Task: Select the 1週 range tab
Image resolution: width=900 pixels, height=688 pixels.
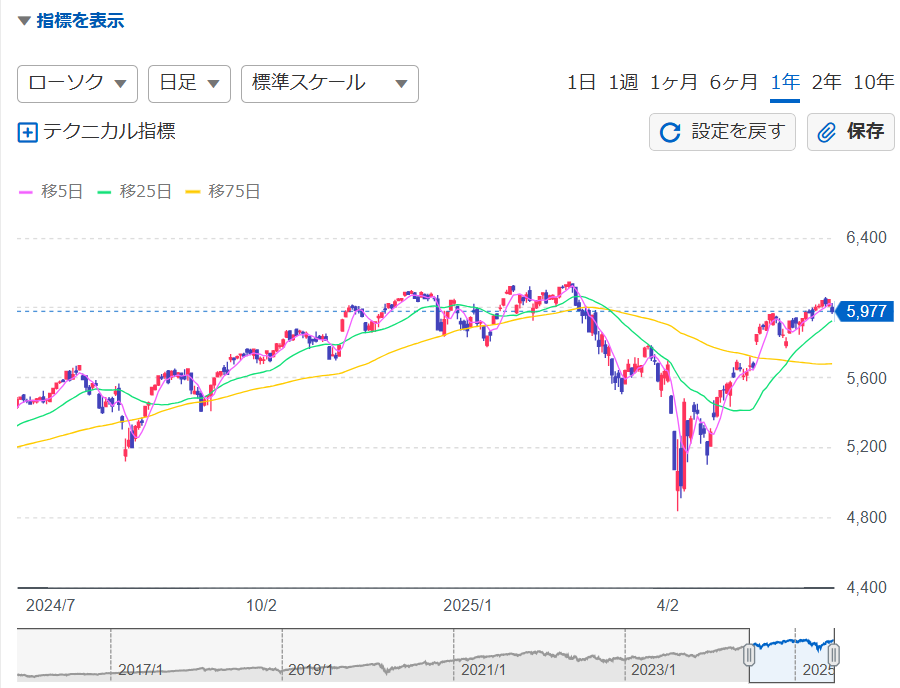Action: click(x=623, y=83)
